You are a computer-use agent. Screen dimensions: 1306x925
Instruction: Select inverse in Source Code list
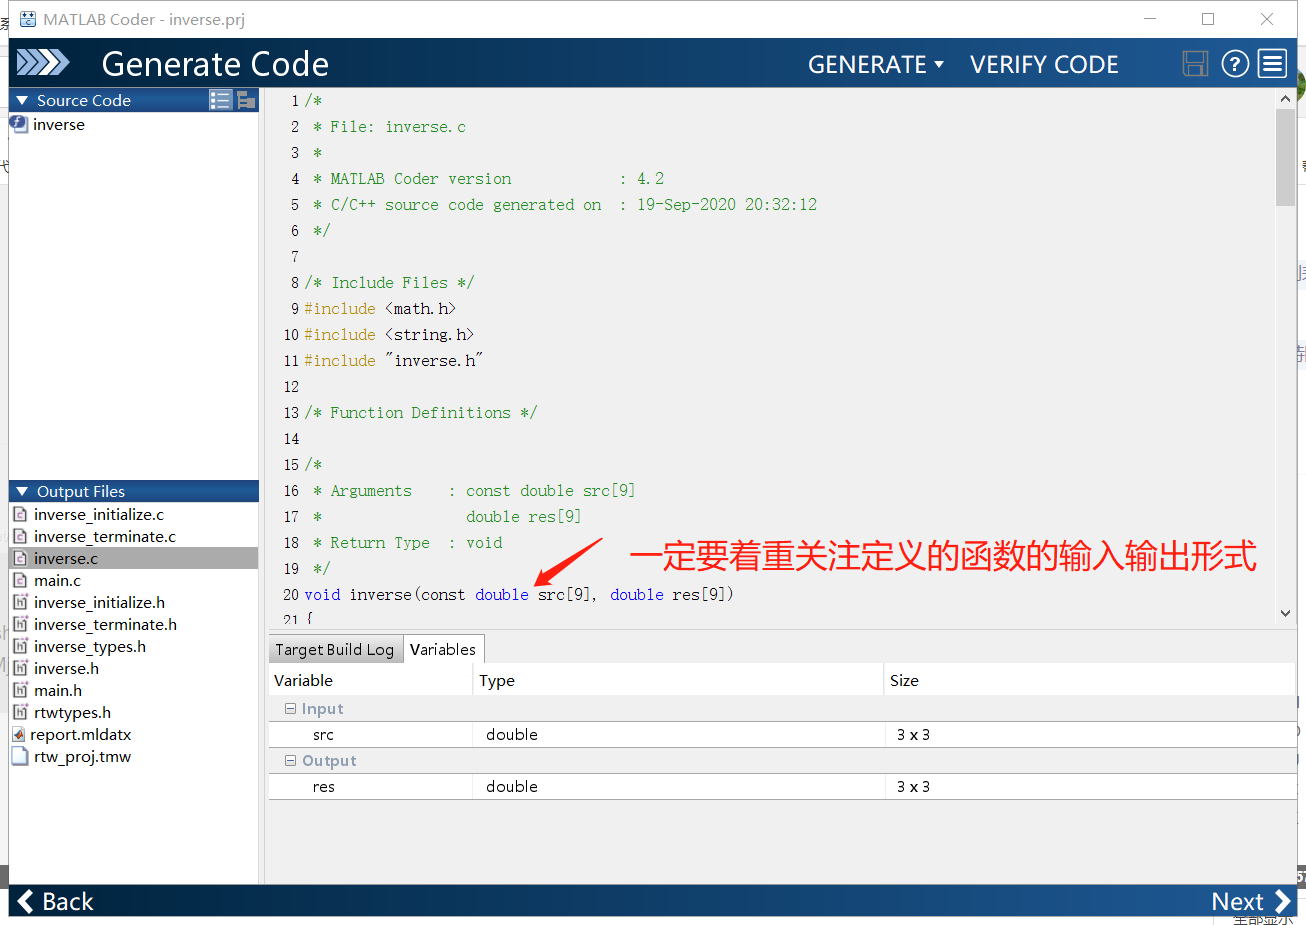[x=59, y=124]
